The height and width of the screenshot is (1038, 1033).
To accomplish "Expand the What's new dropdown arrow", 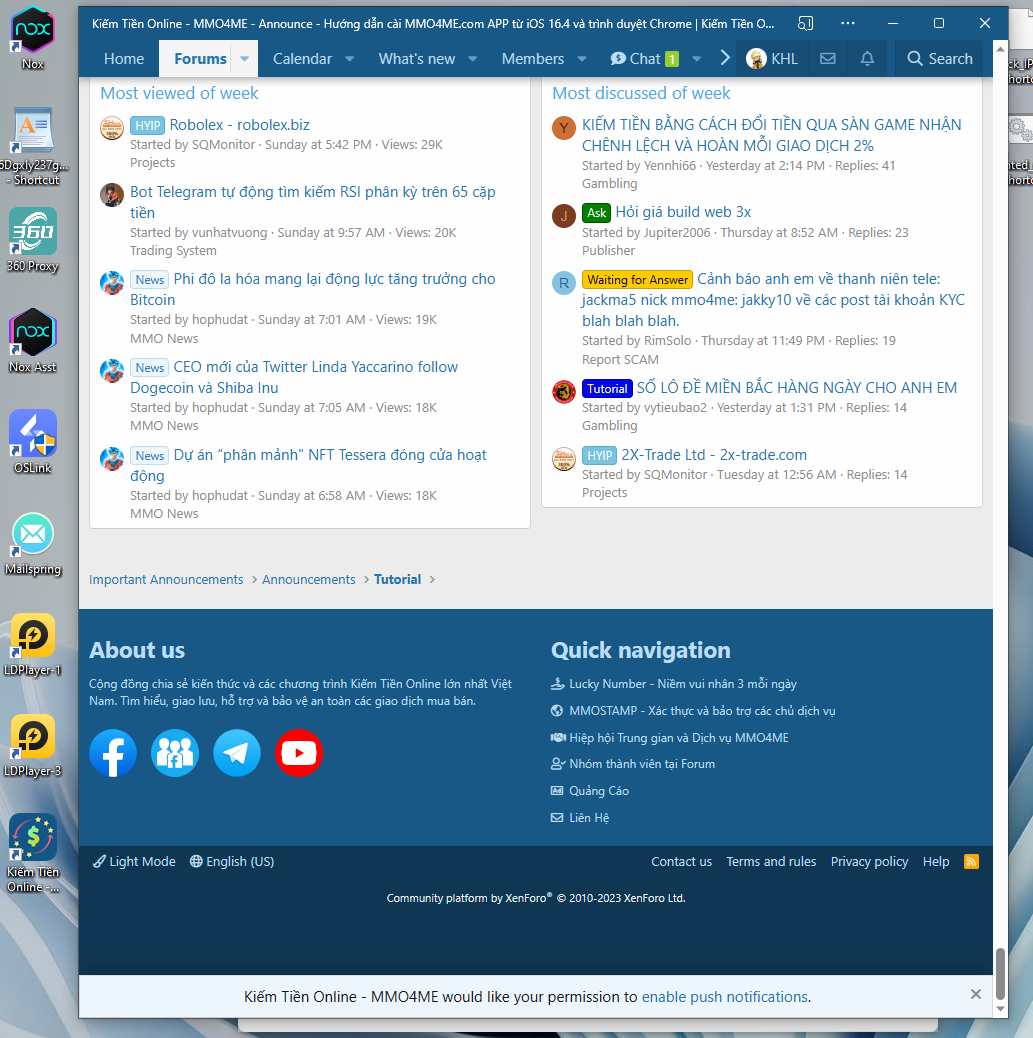I will pos(473,58).
